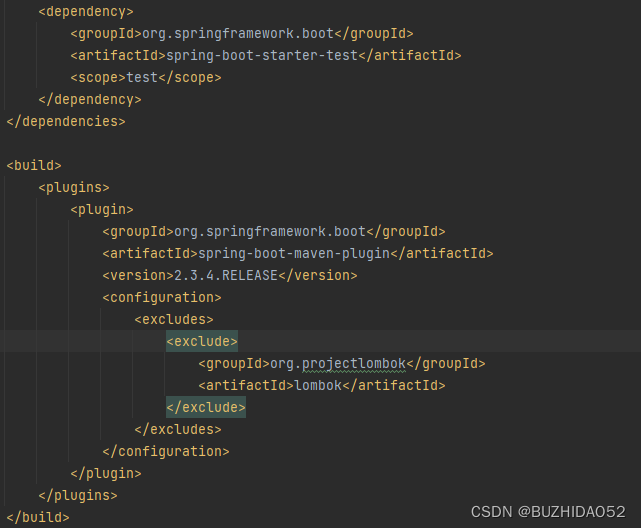641x528 pixels.
Task: Click the opening <excludes> tag
Action: 174,320
